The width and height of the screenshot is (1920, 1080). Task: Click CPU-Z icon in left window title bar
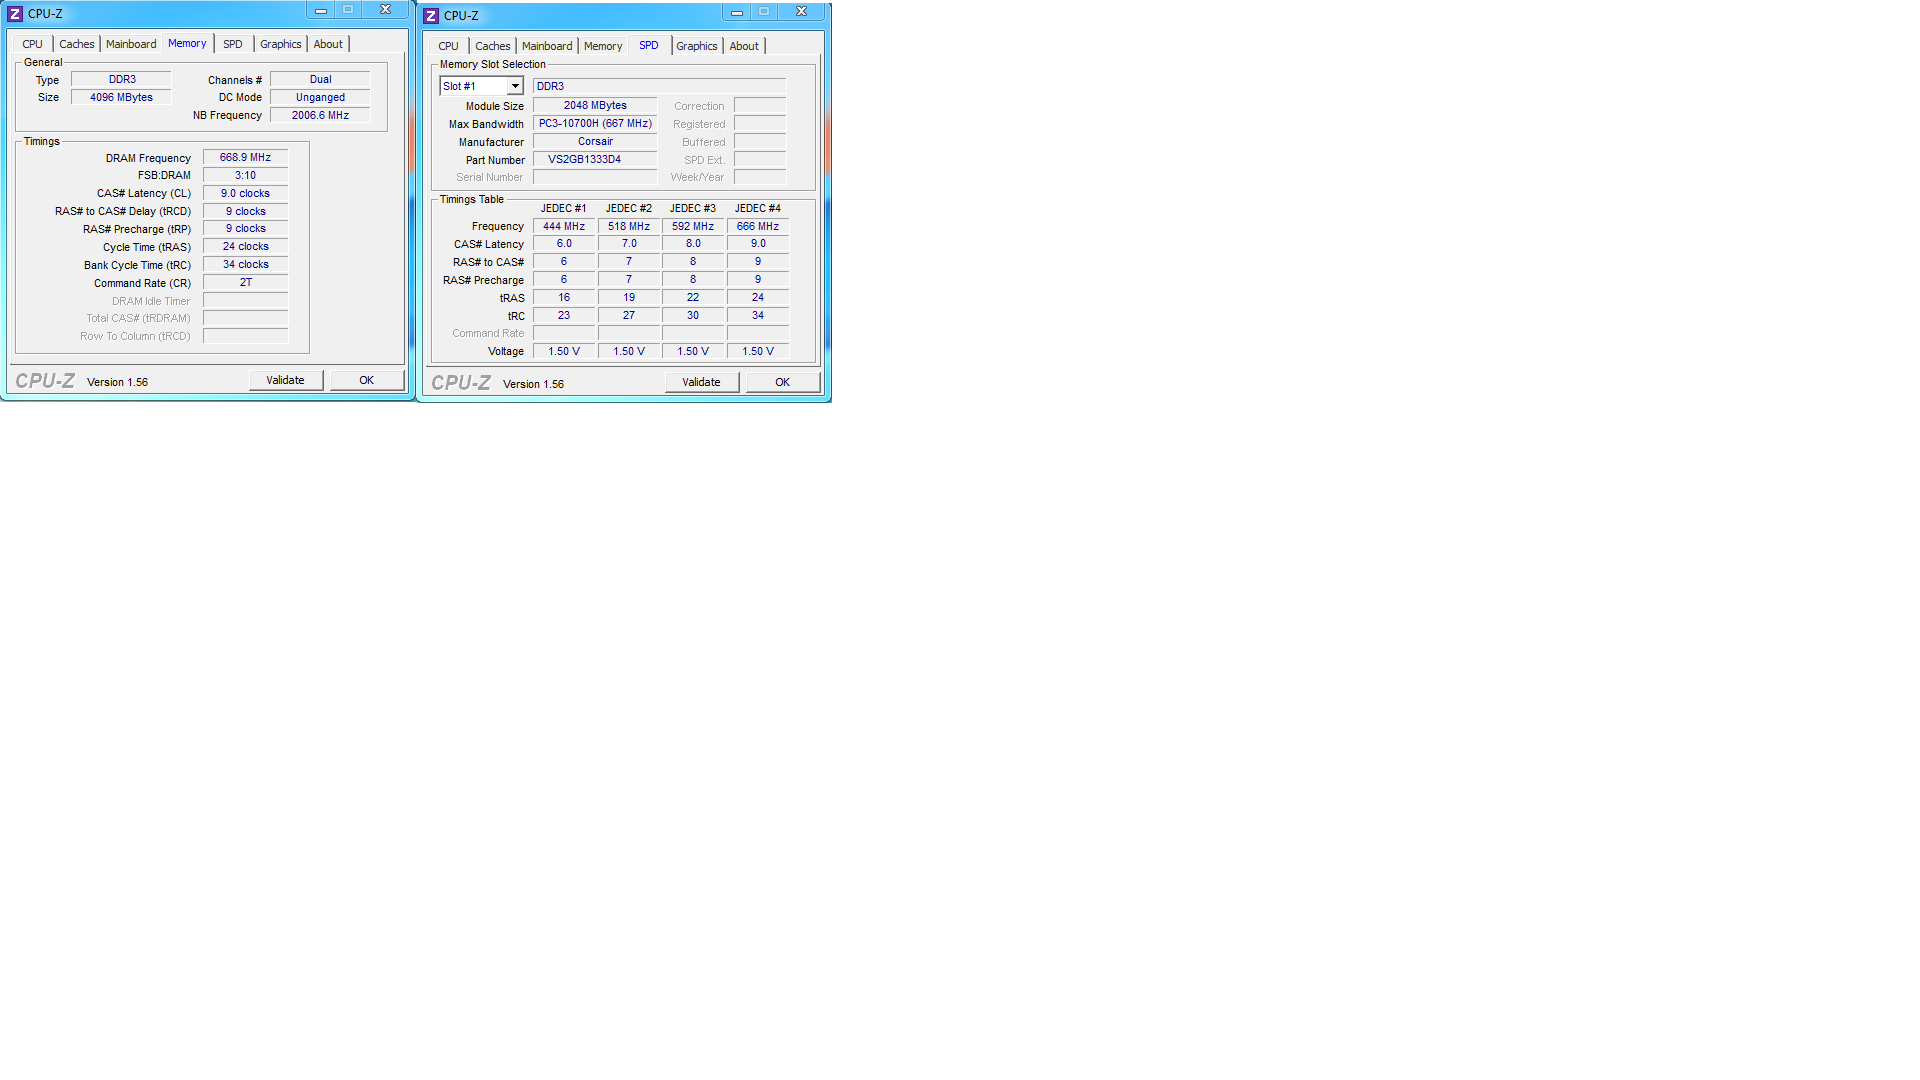click(x=15, y=14)
